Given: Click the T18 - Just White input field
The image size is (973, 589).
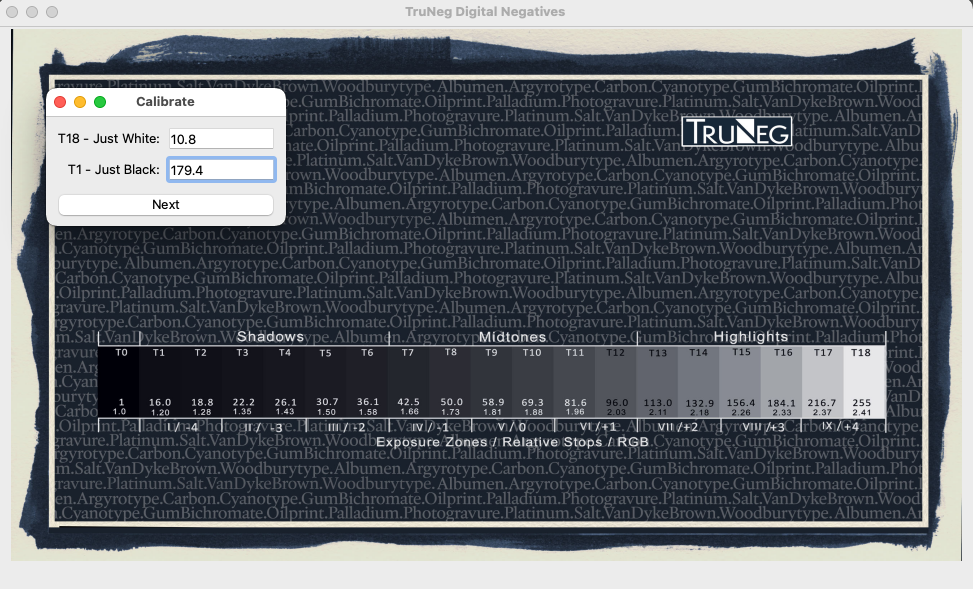Looking at the screenshot, I should coord(222,139).
